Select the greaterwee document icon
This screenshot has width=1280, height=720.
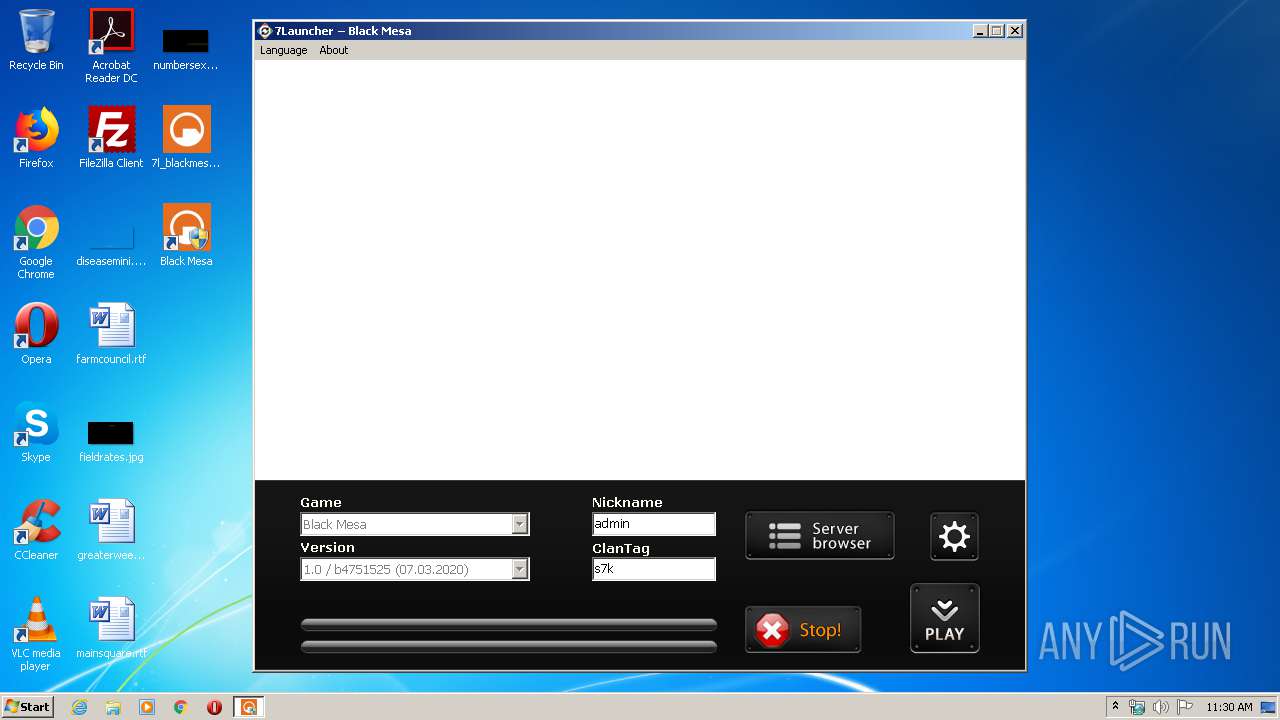tap(111, 530)
